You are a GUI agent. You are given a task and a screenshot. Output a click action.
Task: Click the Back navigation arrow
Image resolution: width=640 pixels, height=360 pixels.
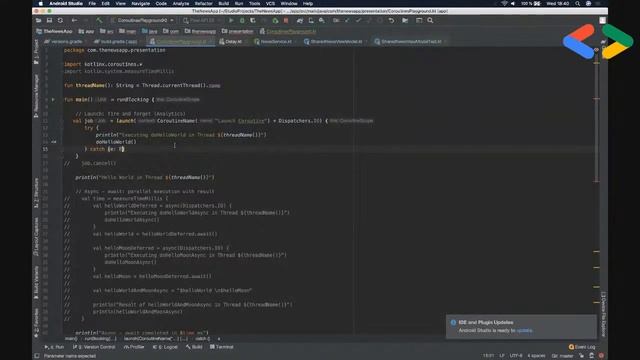click(x=74, y=20)
